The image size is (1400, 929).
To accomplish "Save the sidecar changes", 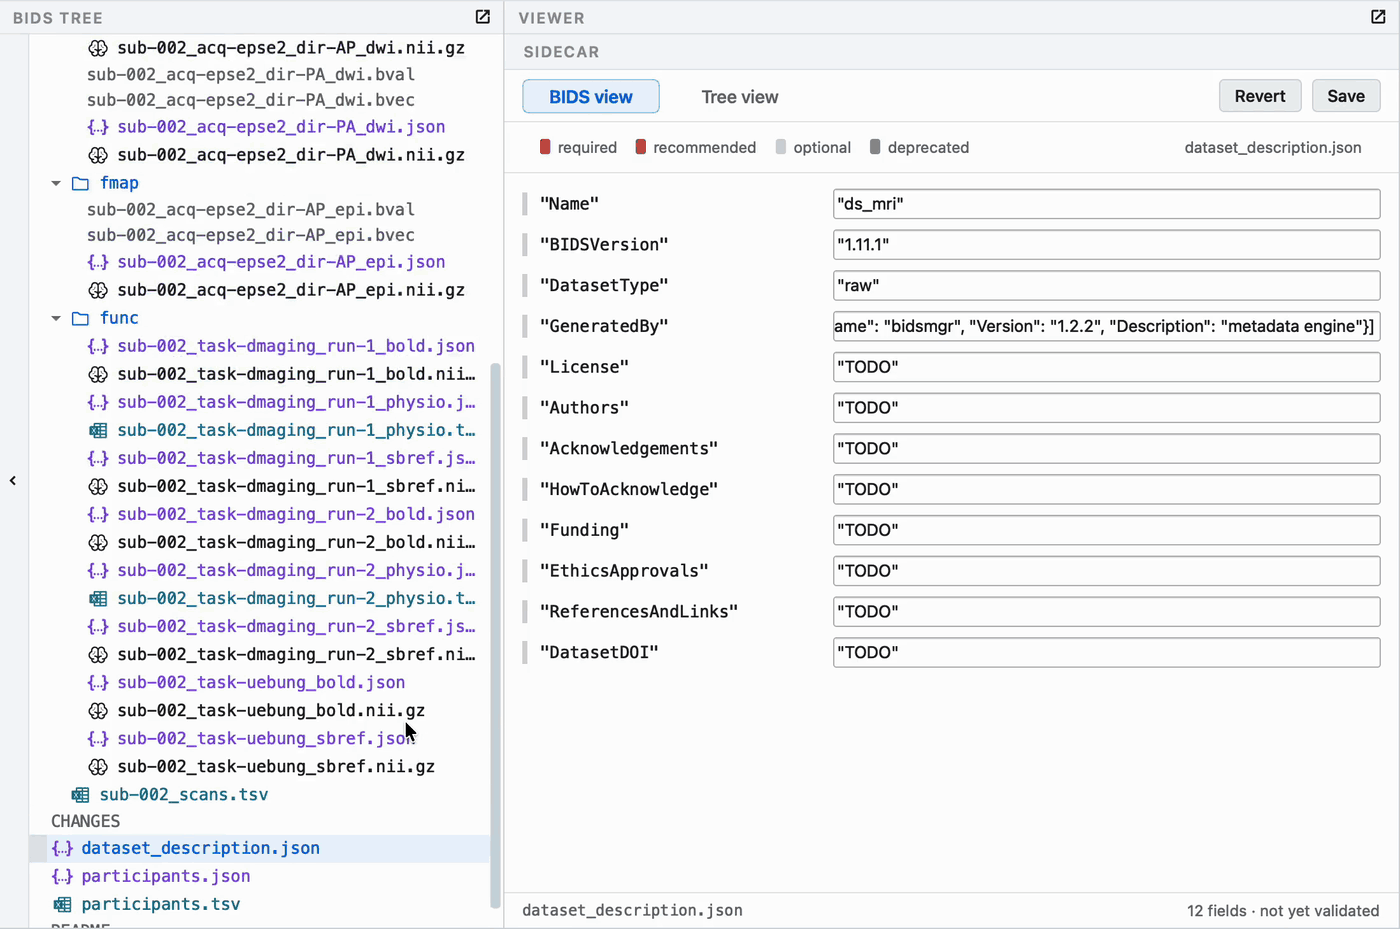I will (x=1346, y=96).
